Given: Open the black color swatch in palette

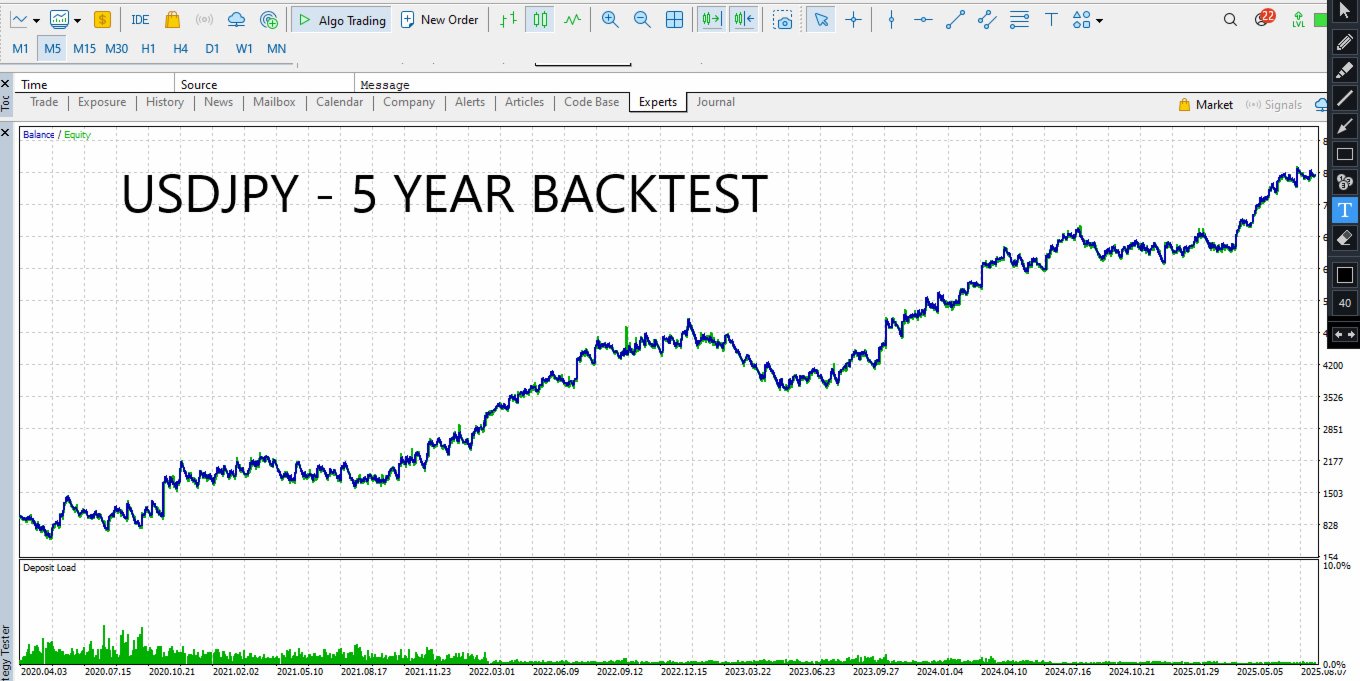Looking at the screenshot, I should 1345,275.
